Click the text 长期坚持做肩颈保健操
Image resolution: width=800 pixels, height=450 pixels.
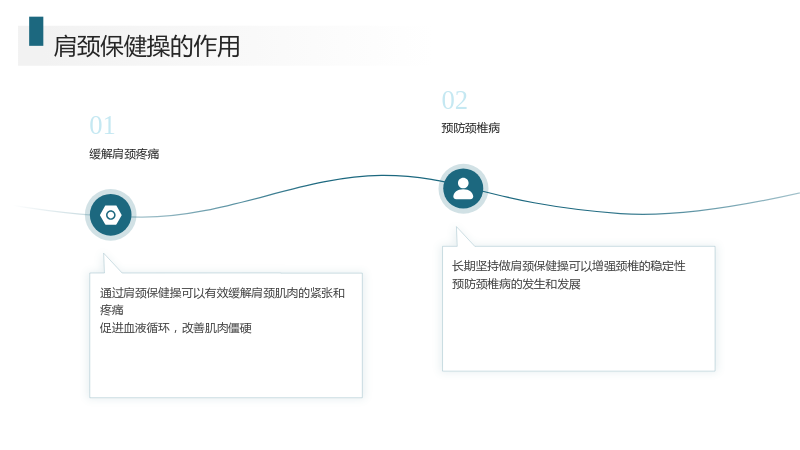click(510, 266)
